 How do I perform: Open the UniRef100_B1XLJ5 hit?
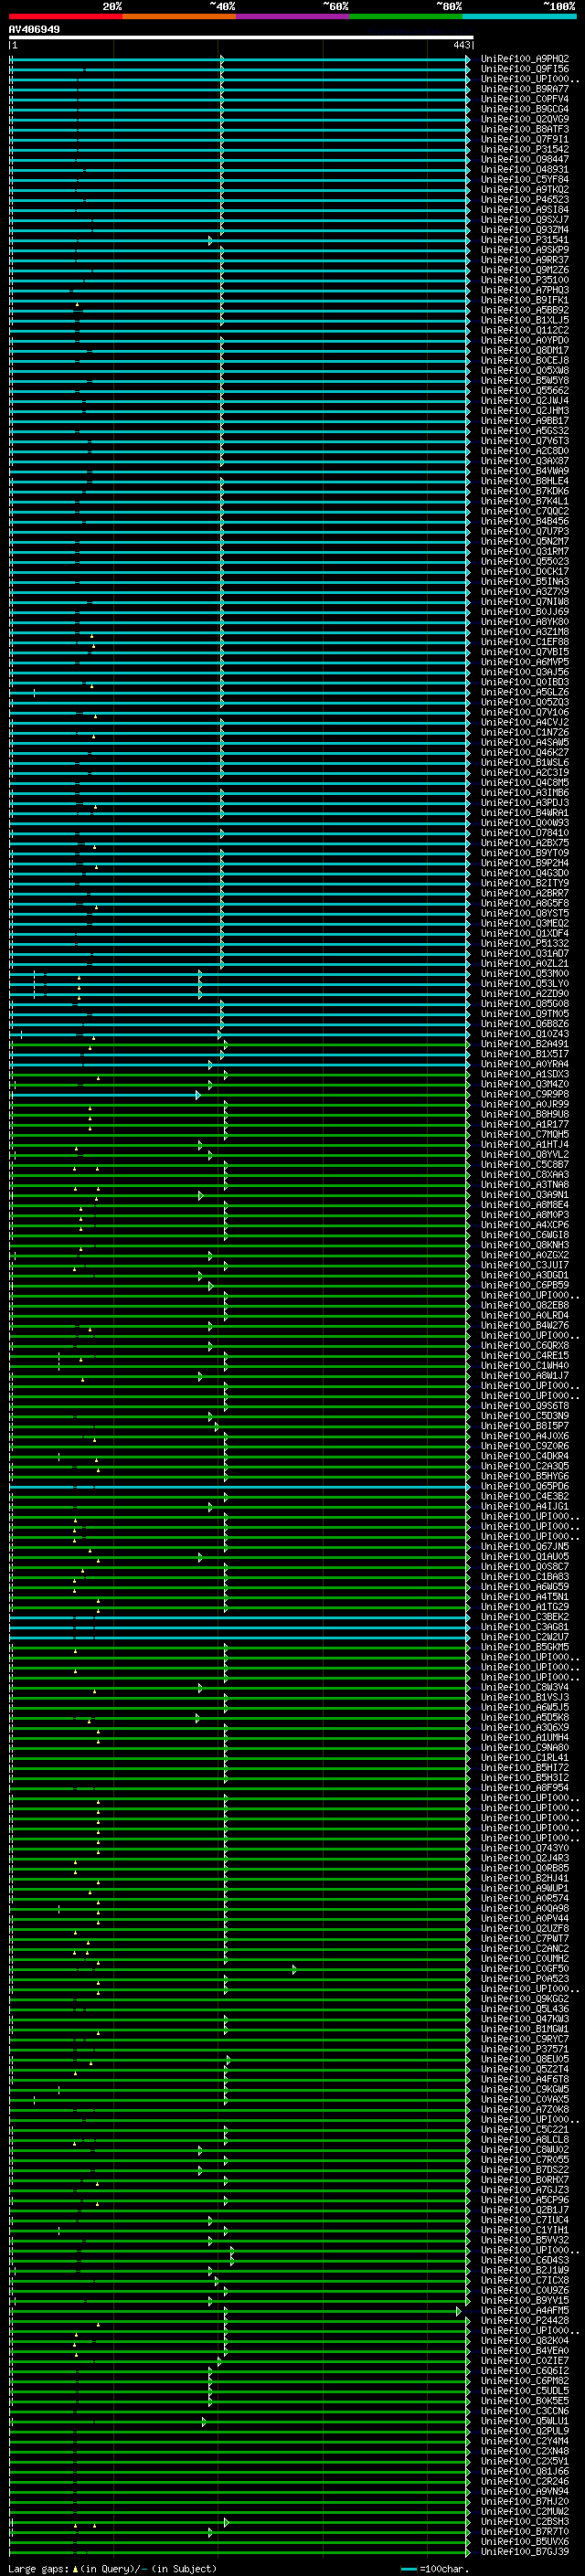(x=525, y=320)
